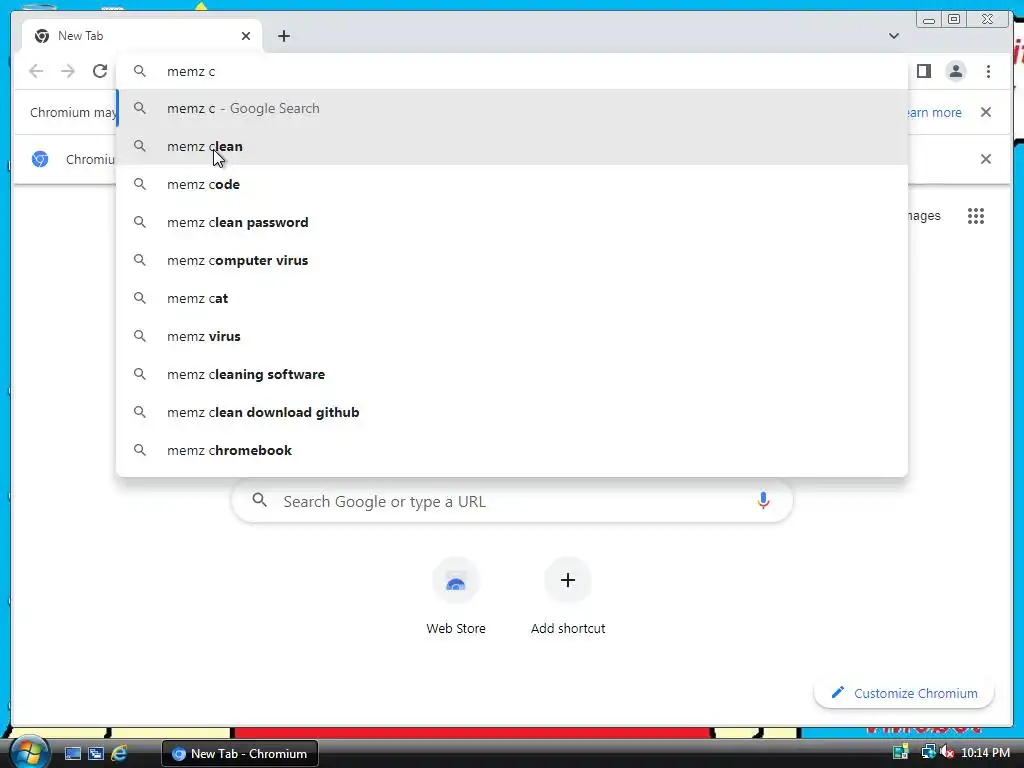Click the browser forward arrow
This screenshot has height=768, width=1024.
click(x=68, y=71)
